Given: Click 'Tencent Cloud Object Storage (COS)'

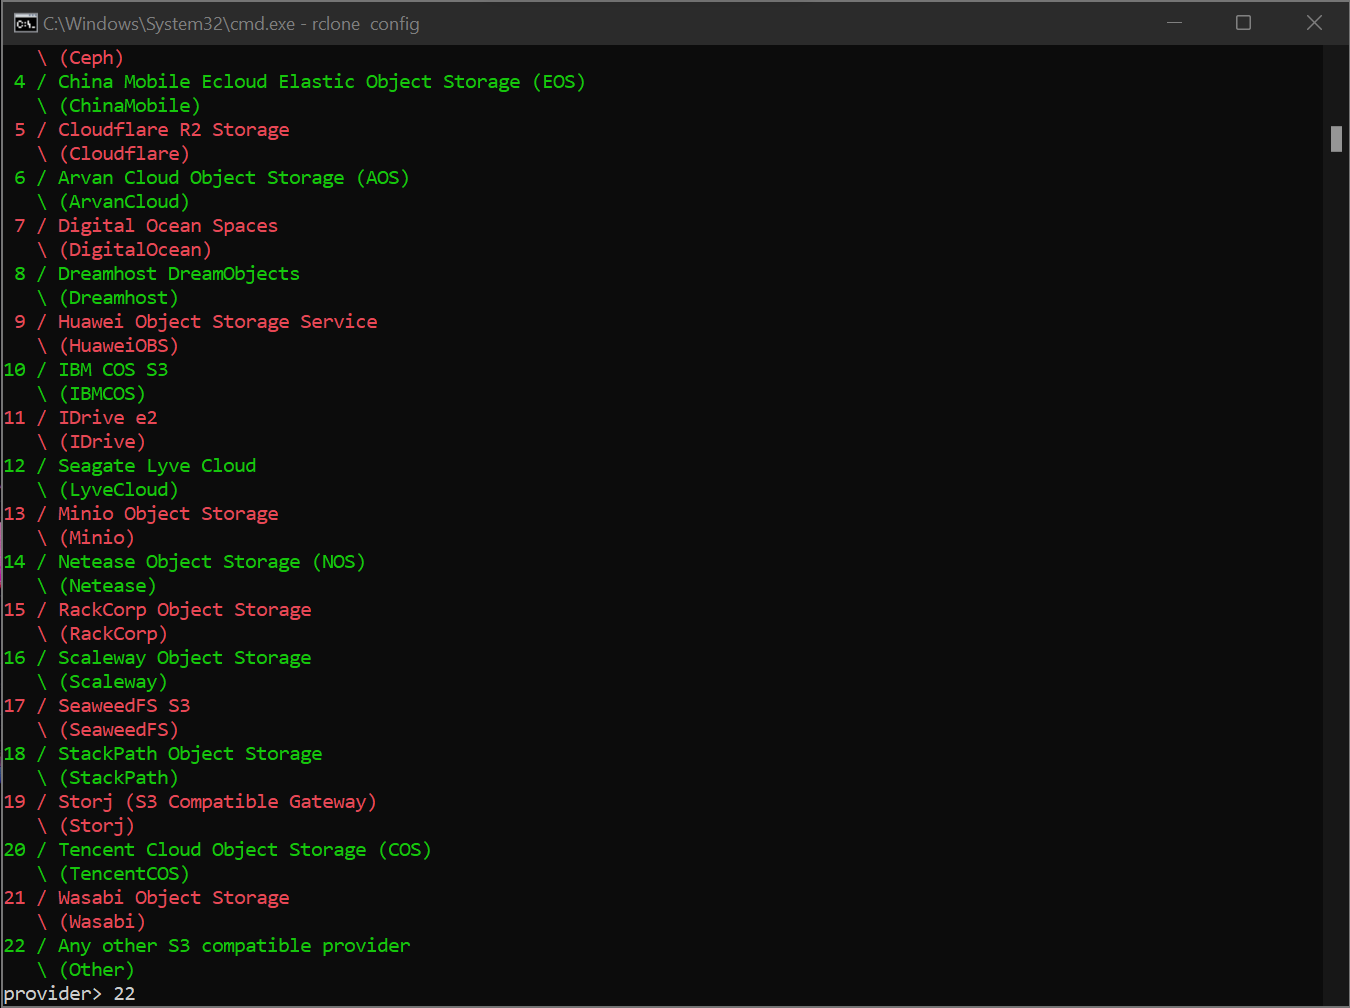Looking at the screenshot, I should point(244,850).
